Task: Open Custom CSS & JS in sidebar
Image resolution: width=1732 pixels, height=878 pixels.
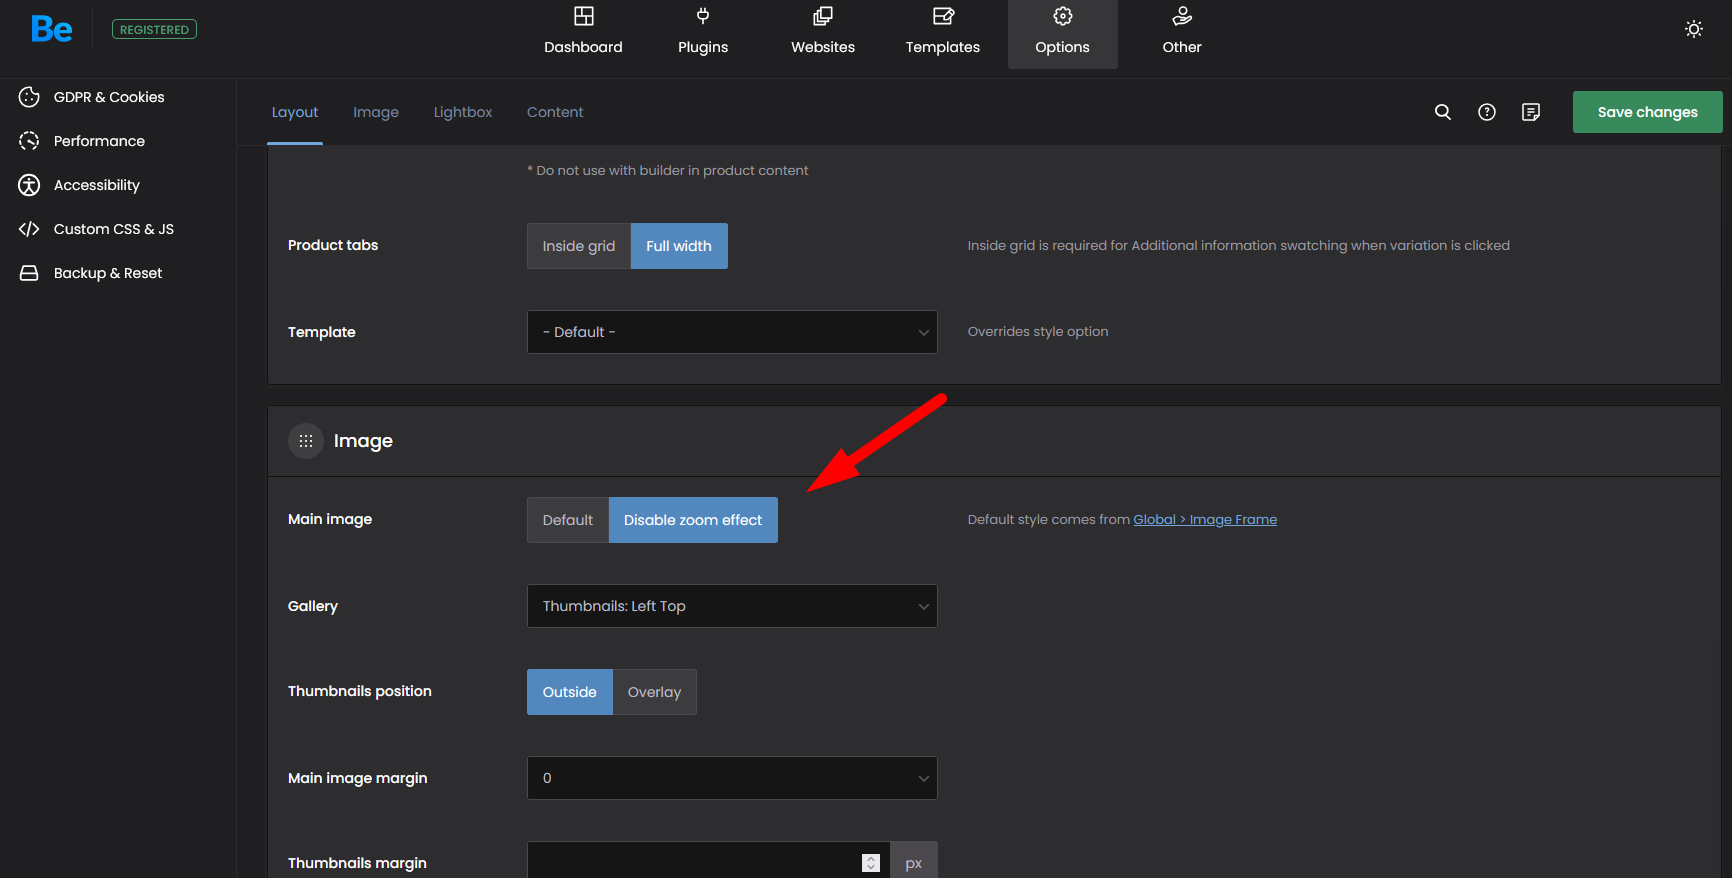Action: pyautogui.click(x=114, y=229)
